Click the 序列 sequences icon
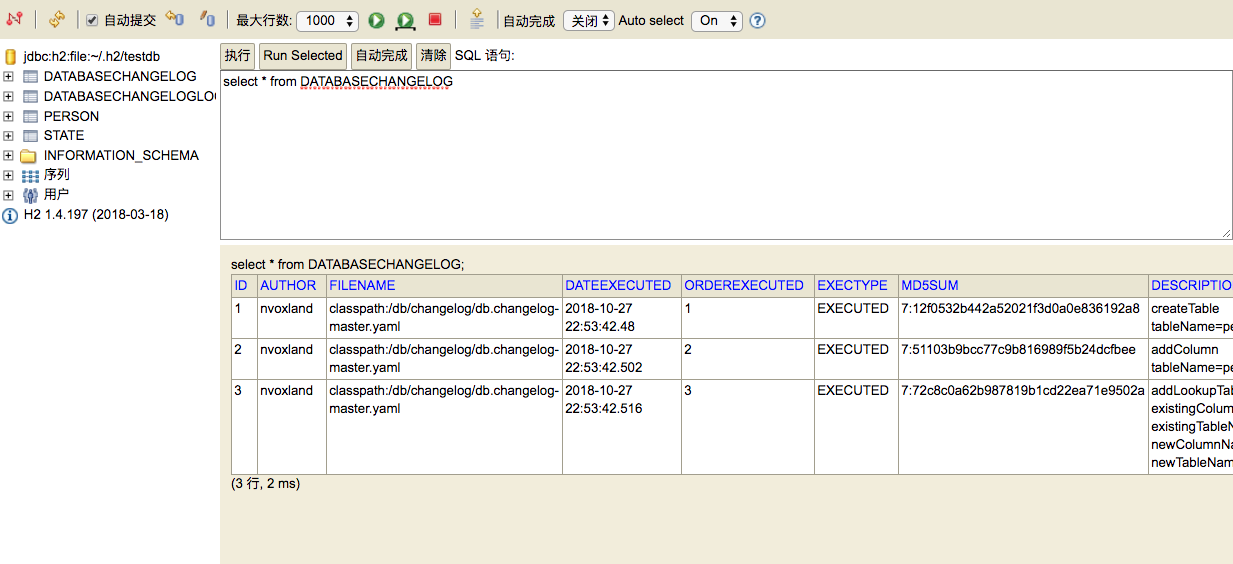Image resolution: width=1233 pixels, height=564 pixels. [x=30, y=175]
